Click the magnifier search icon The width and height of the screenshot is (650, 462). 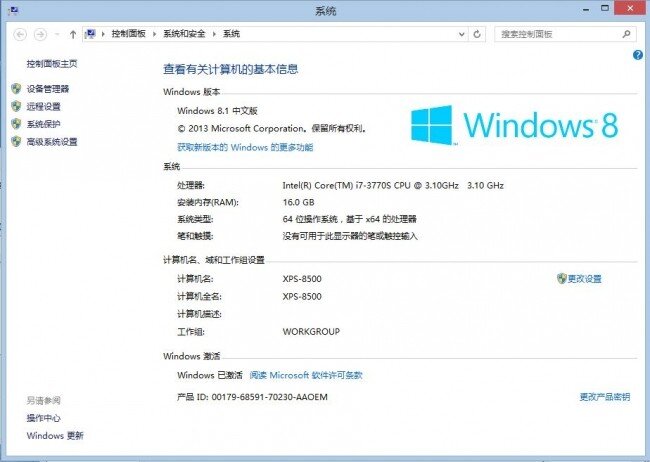coord(626,34)
